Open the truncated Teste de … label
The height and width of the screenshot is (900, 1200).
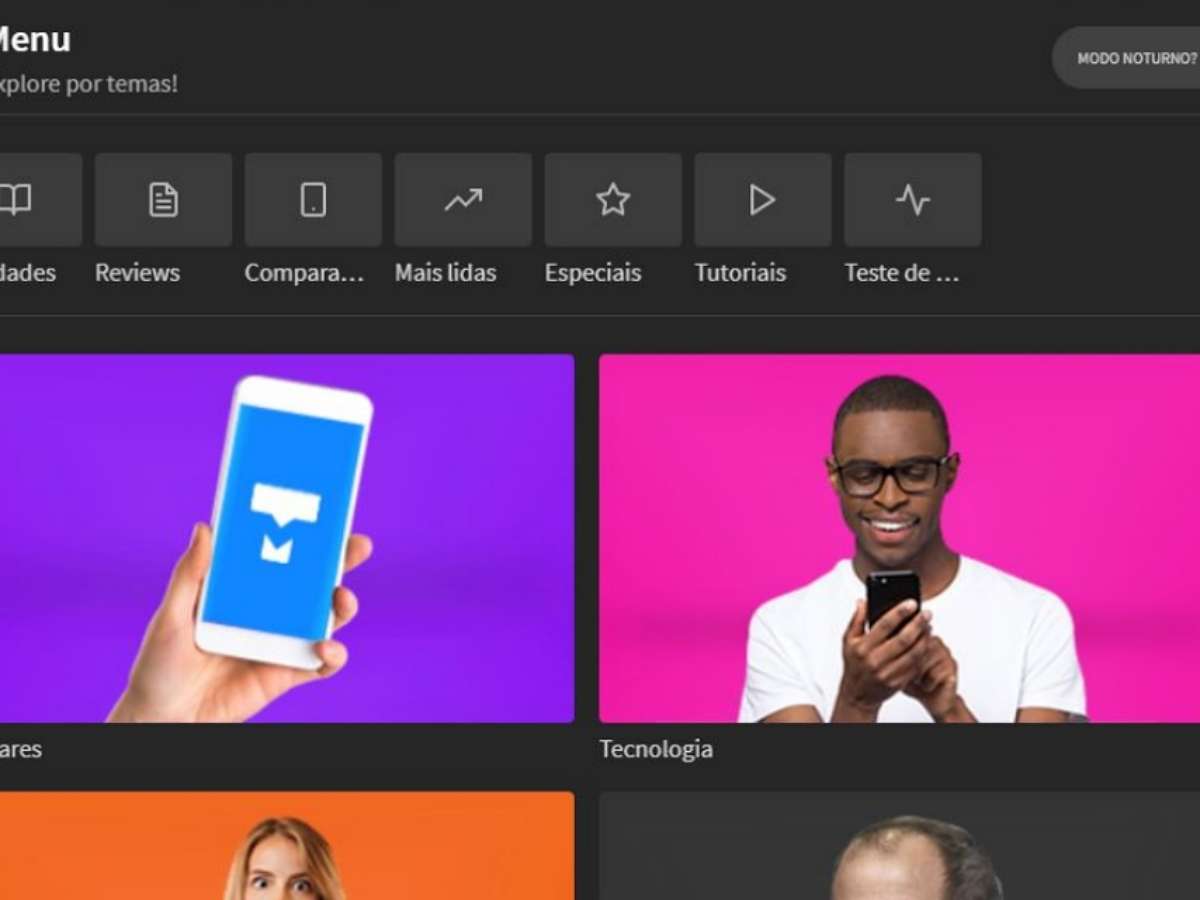pyautogui.click(x=901, y=273)
